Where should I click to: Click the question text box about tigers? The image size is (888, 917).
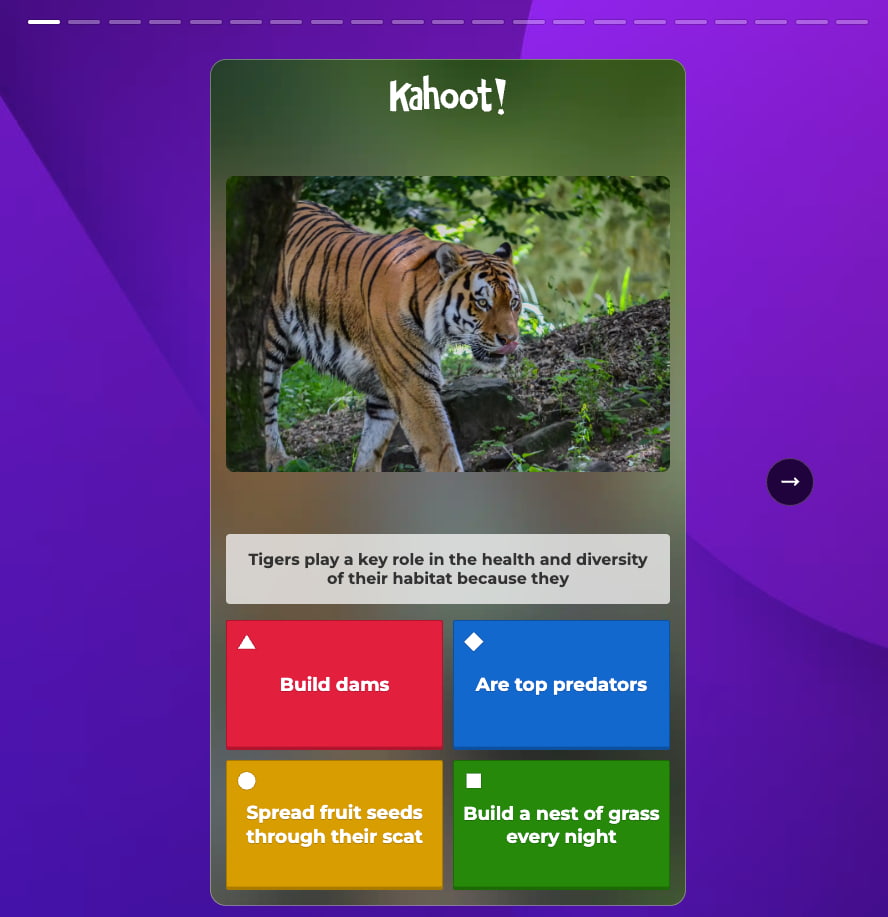pyautogui.click(x=447, y=569)
